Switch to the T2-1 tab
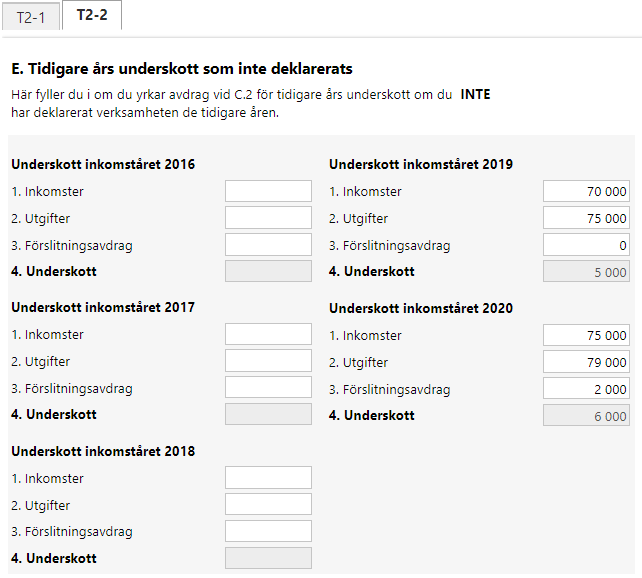The image size is (642, 578). (31, 17)
